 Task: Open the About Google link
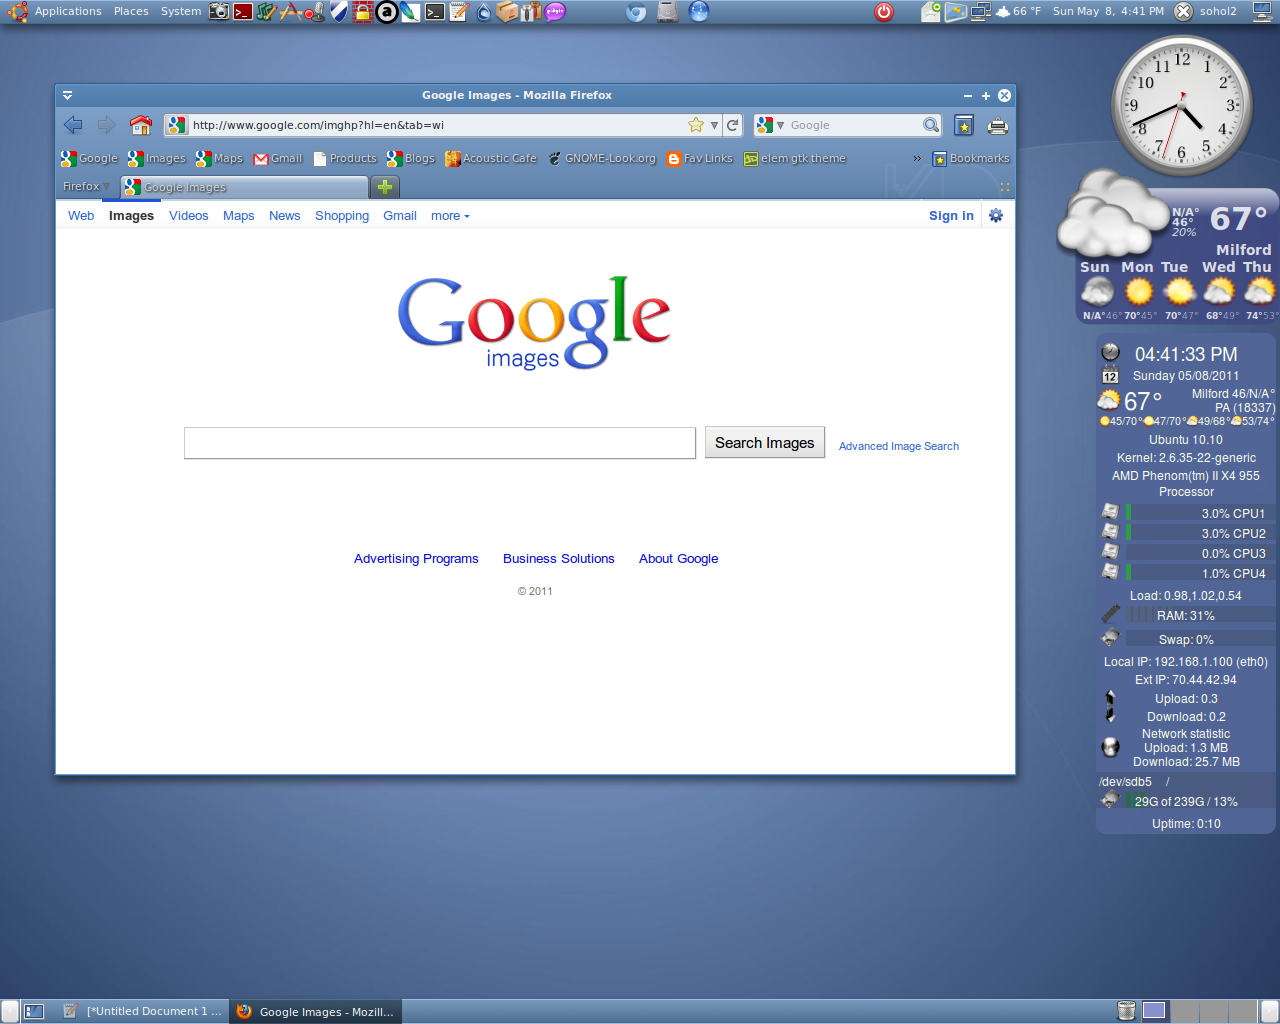coord(679,559)
